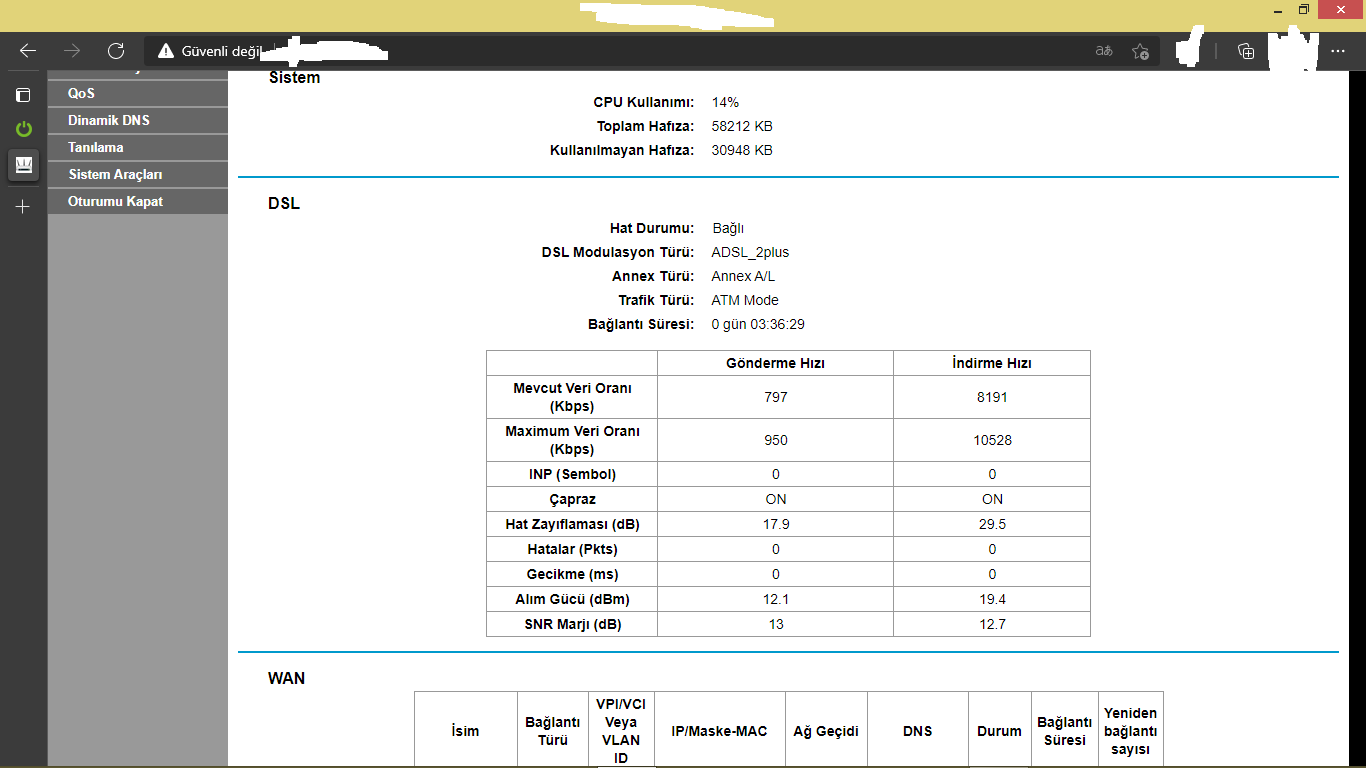
Task: Click connection time 0 gün 03:36:29
Action: 758,324
